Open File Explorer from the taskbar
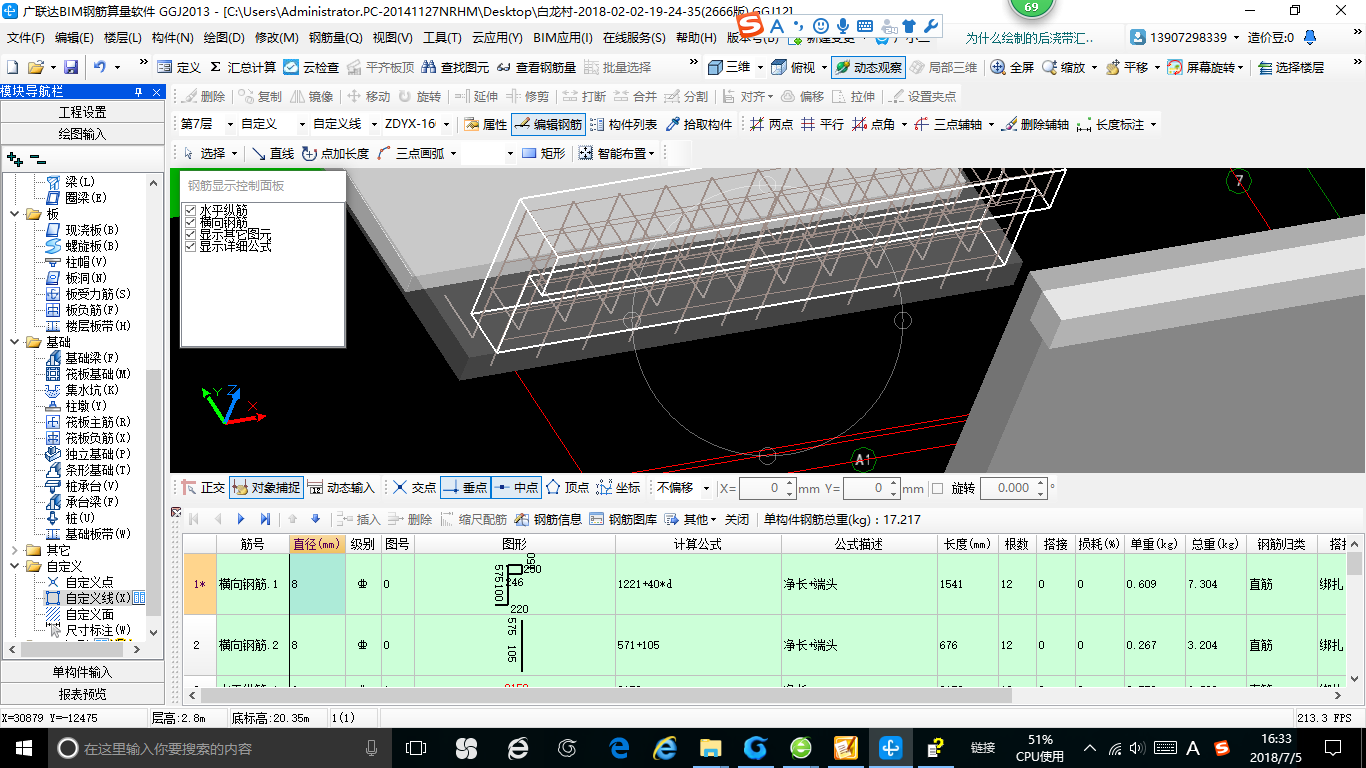Image resolution: width=1366 pixels, height=768 pixels. coord(711,747)
